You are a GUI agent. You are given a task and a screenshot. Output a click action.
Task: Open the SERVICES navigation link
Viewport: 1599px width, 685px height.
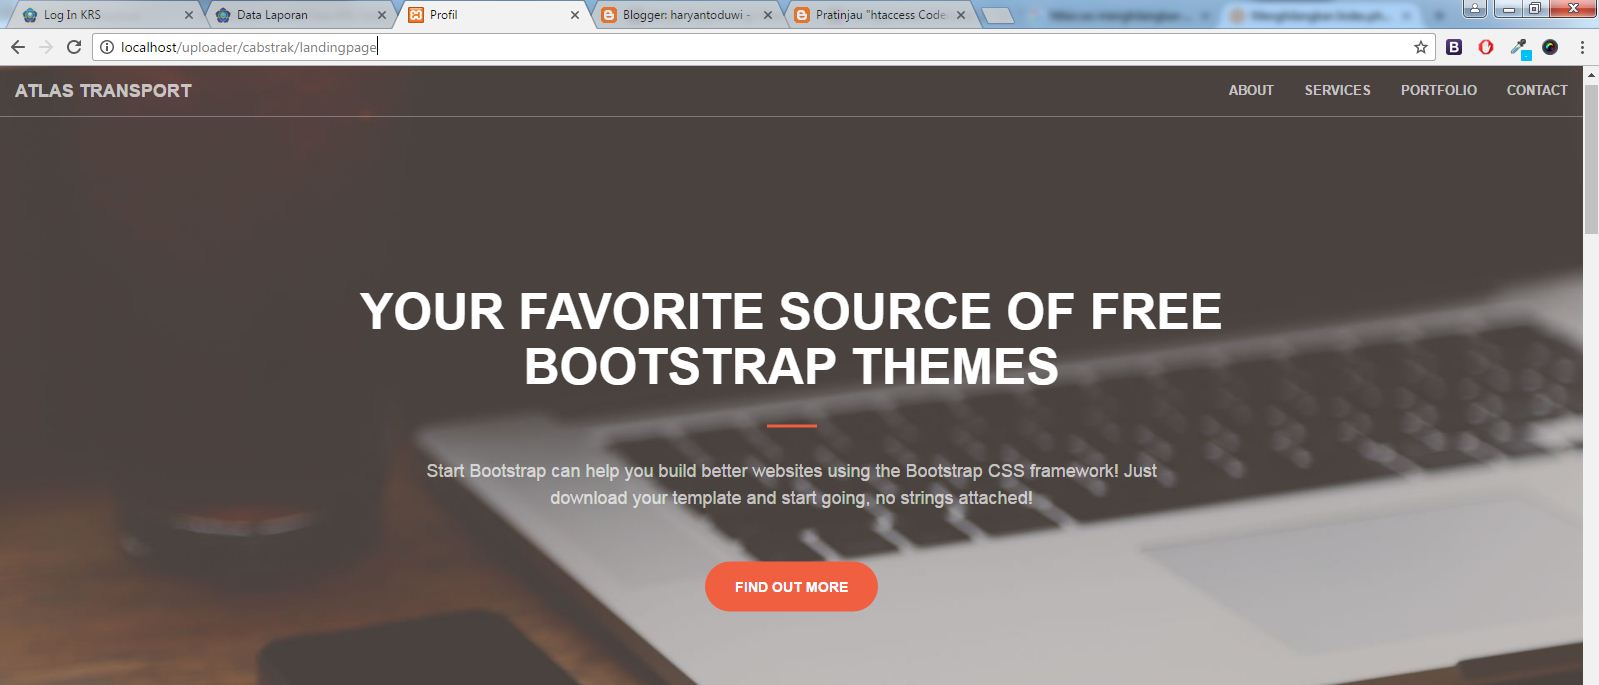click(x=1337, y=90)
